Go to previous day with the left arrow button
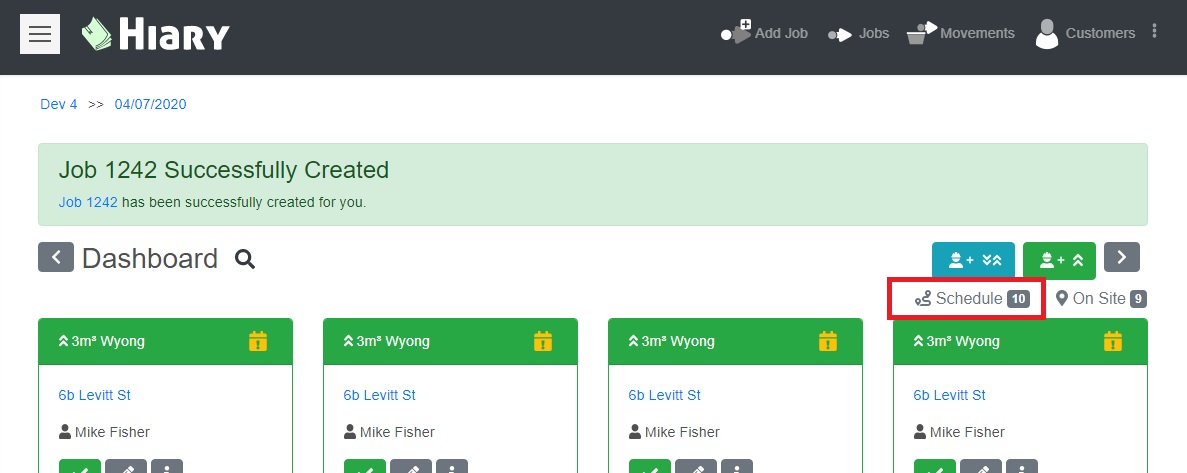Image resolution: width=1187 pixels, height=473 pixels. pos(56,257)
